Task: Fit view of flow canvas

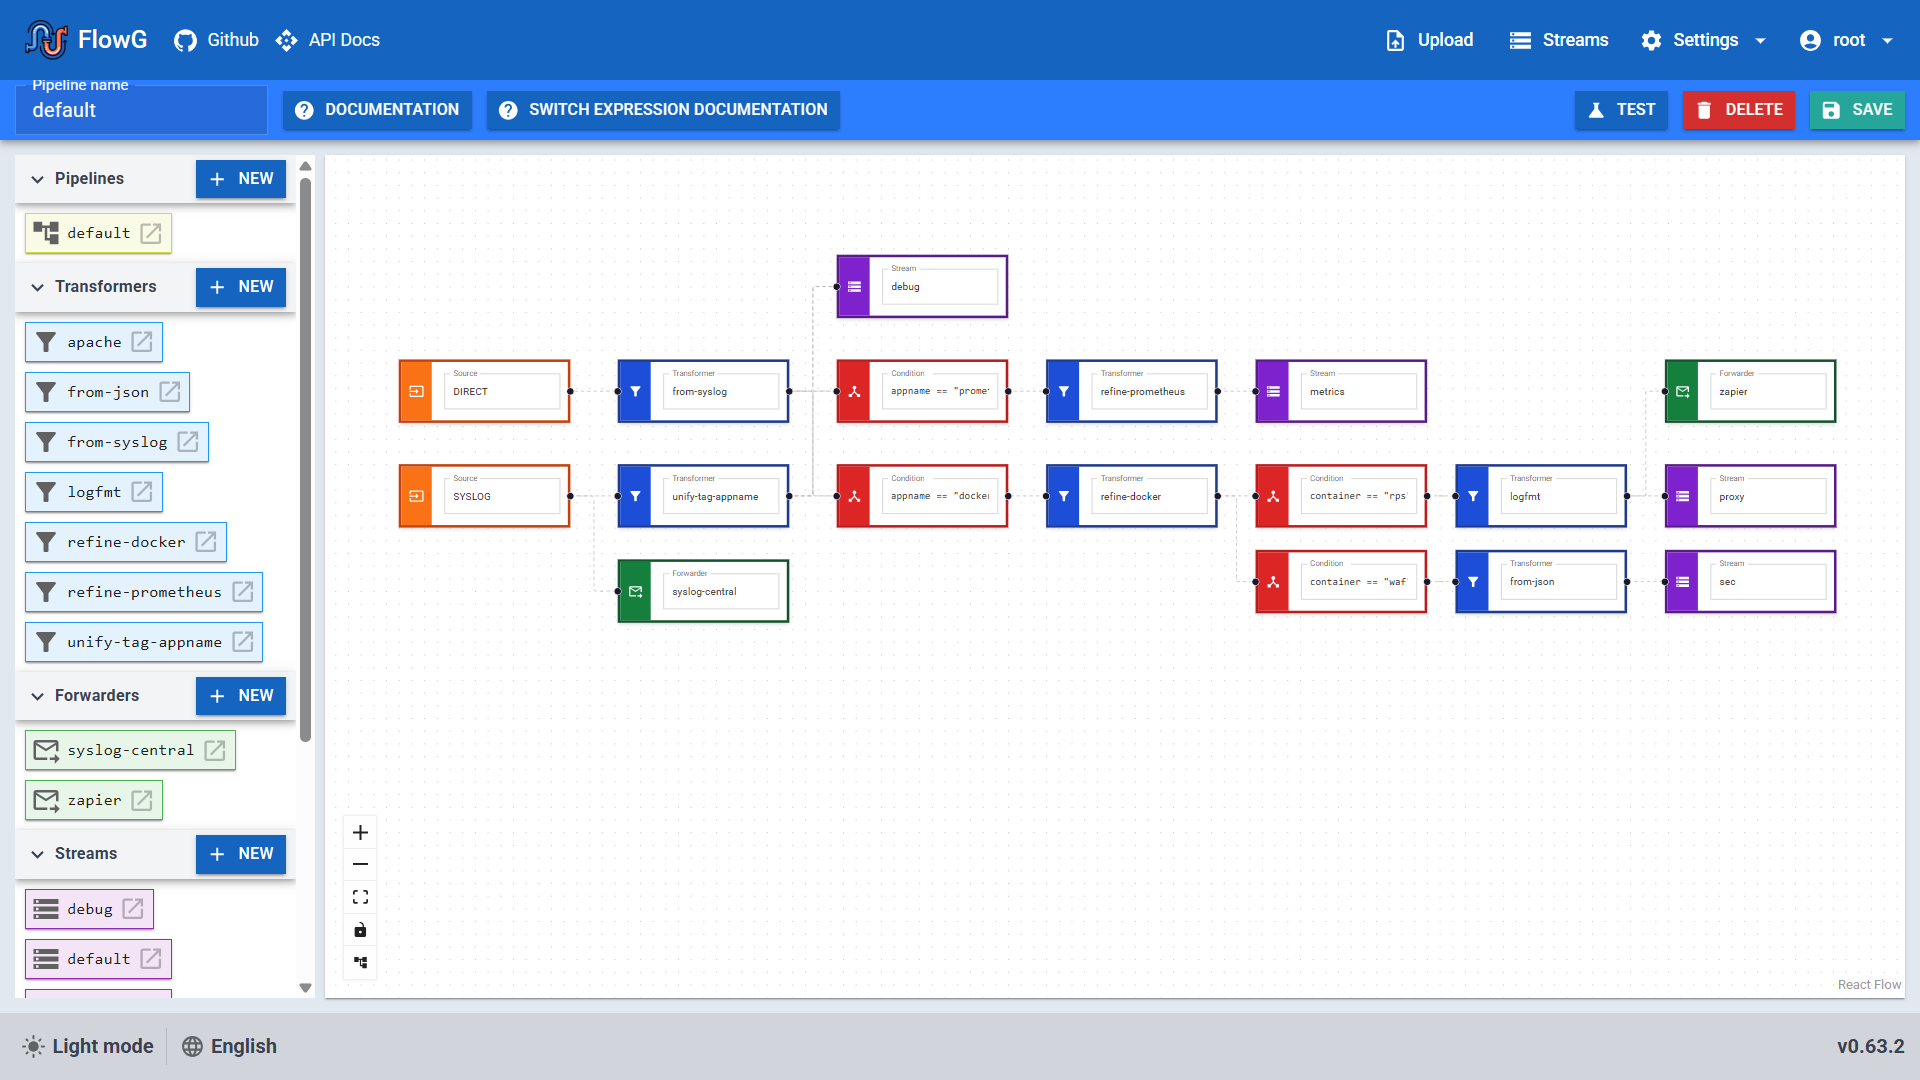Action: point(361,897)
